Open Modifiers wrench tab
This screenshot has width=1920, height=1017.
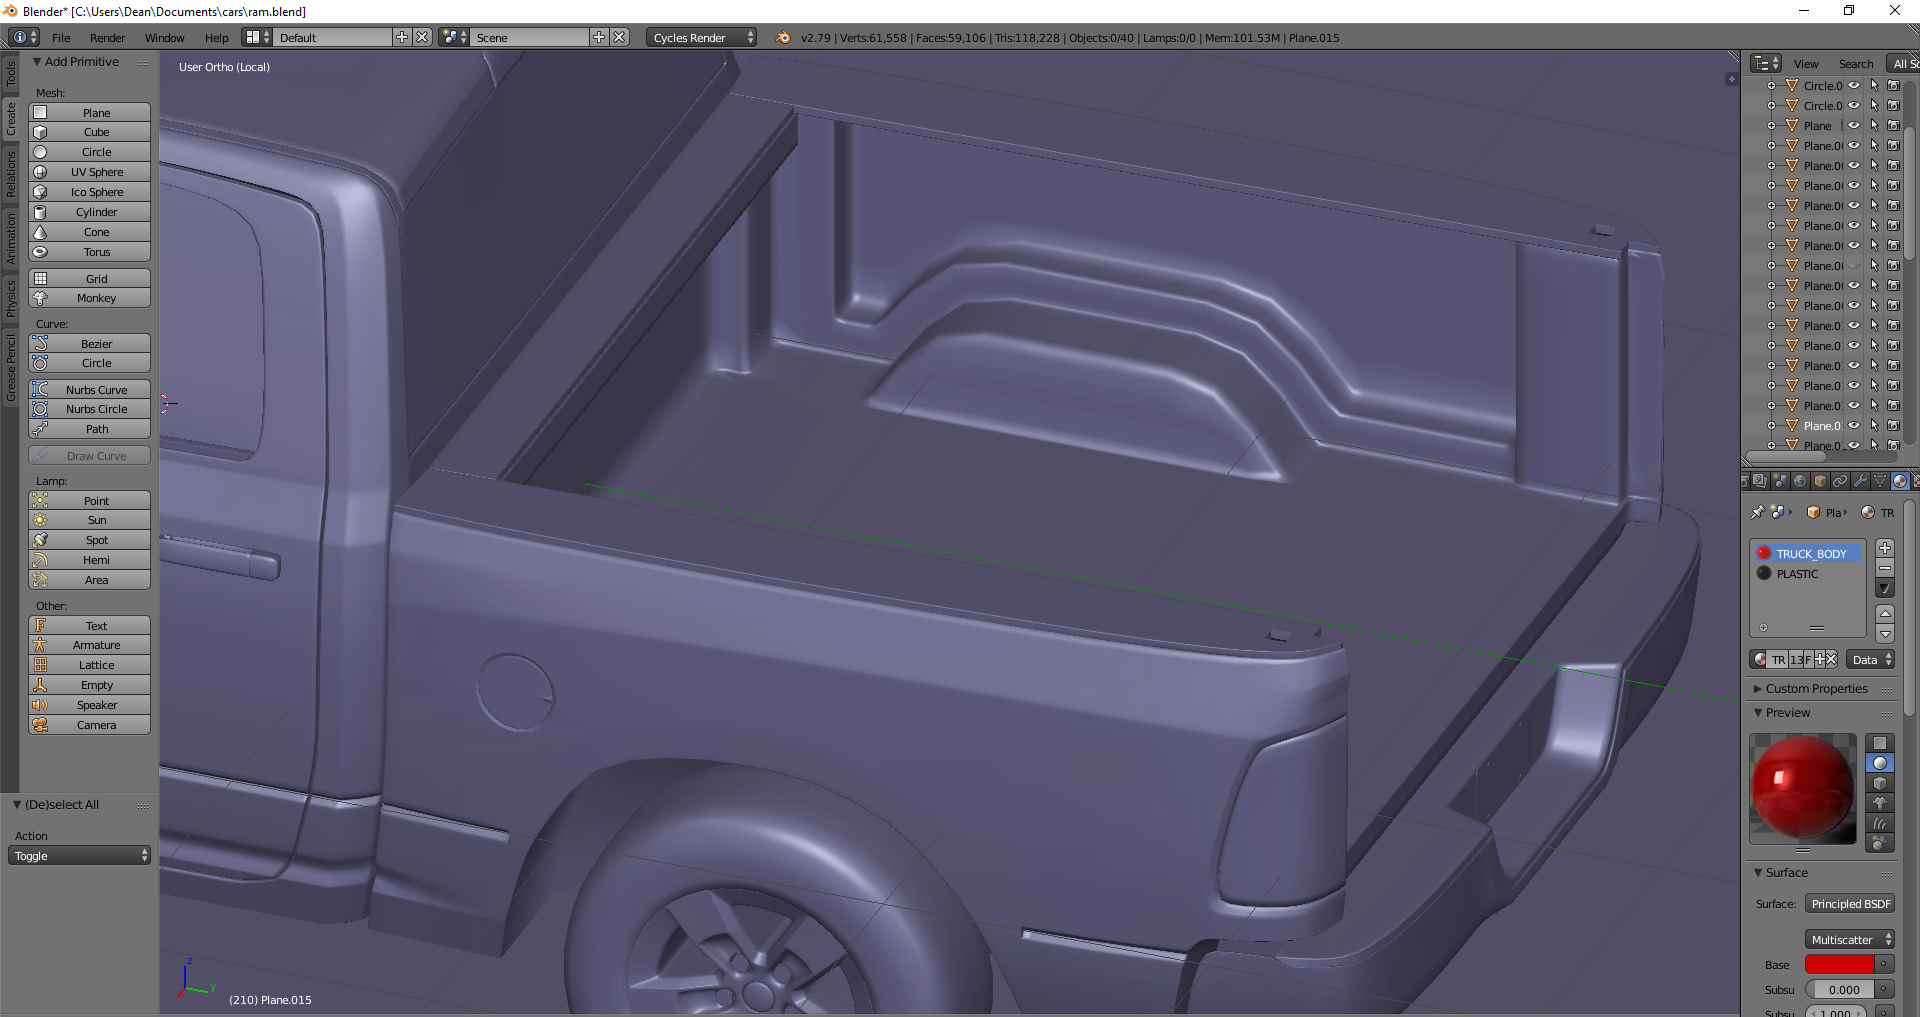coord(1860,481)
